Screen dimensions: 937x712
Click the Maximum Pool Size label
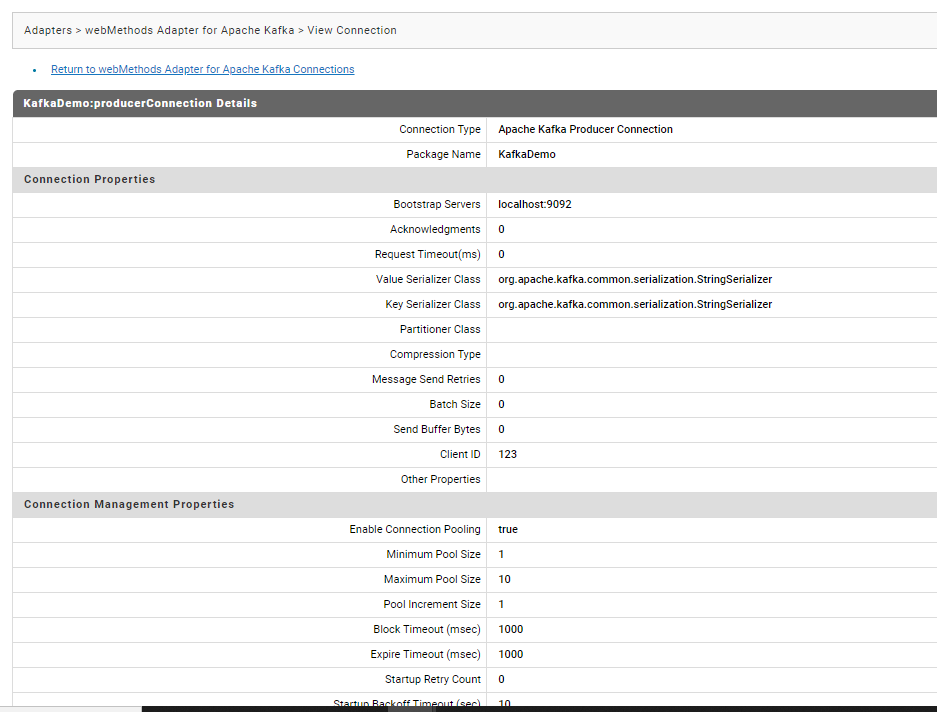(x=432, y=579)
